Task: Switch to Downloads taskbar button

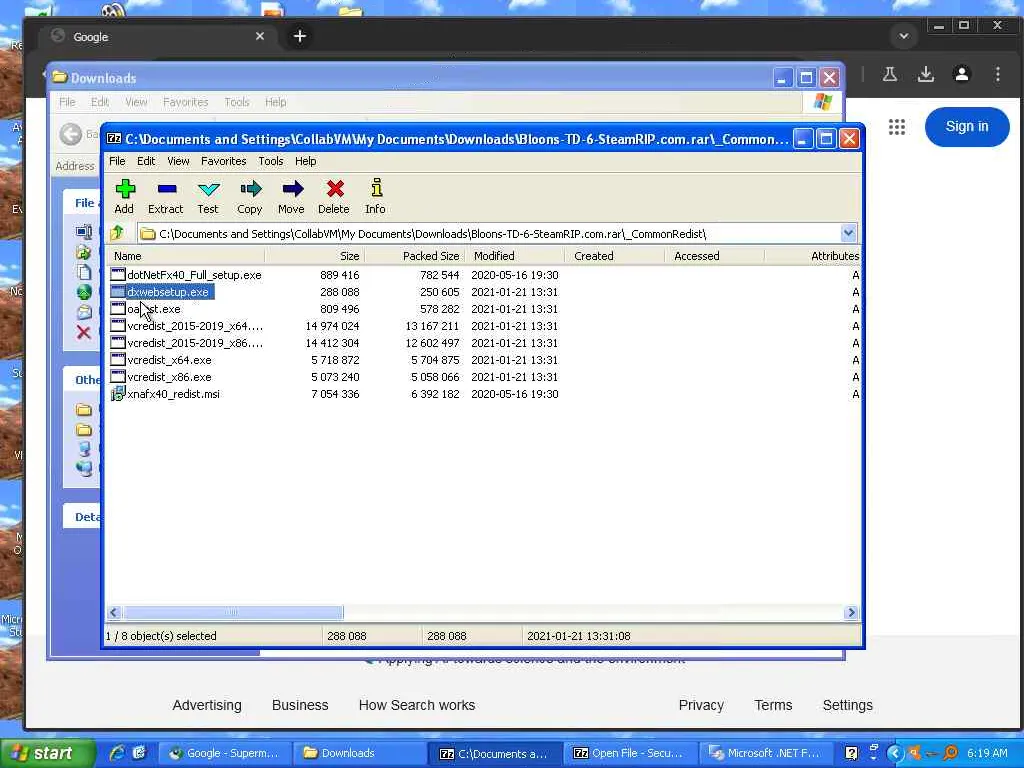Action: pos(358,753)
